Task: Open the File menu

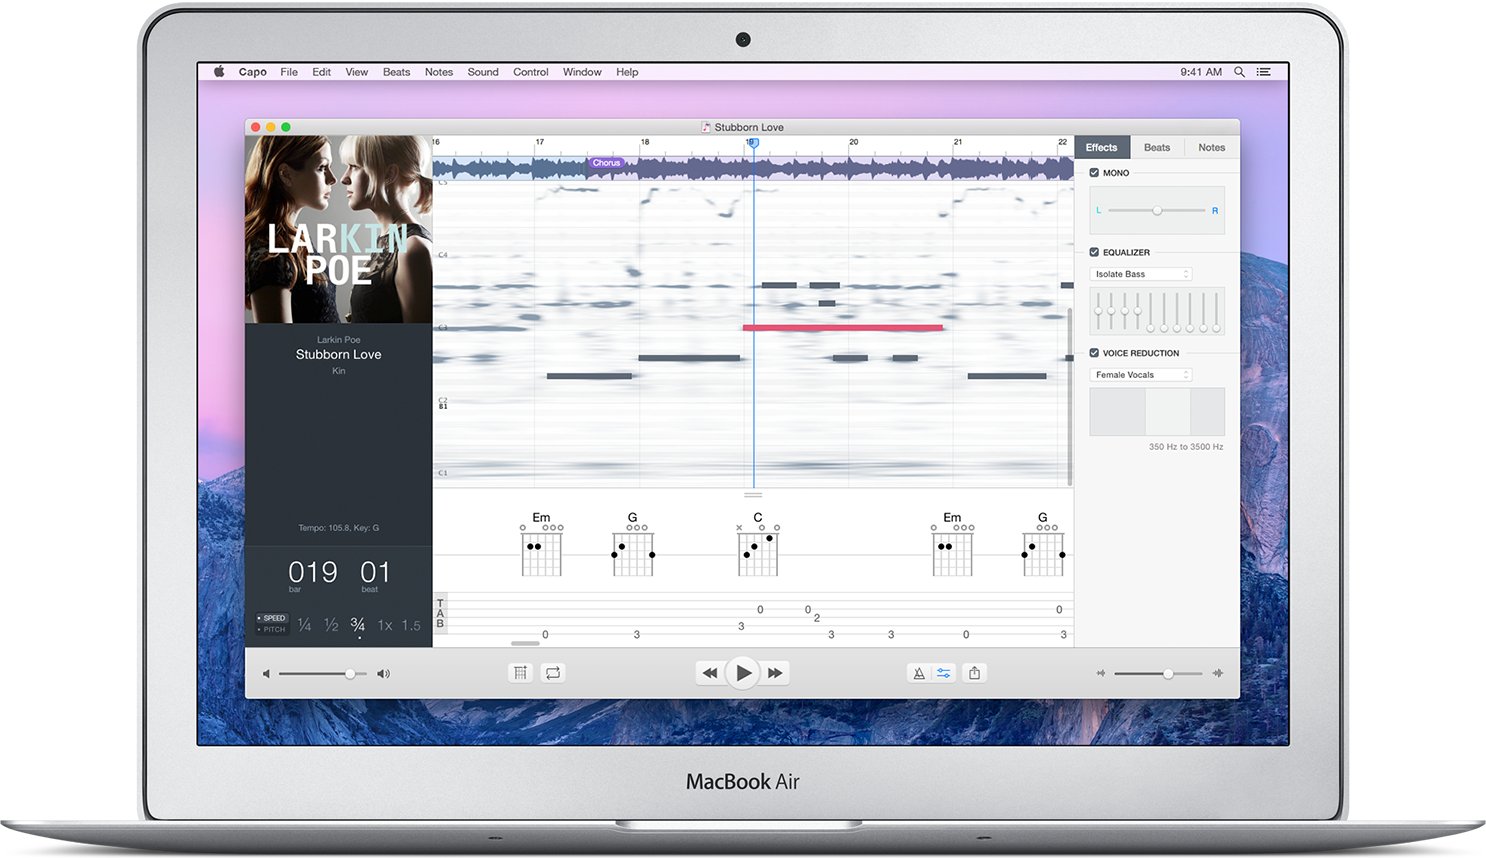Action: tap(289, 72)
